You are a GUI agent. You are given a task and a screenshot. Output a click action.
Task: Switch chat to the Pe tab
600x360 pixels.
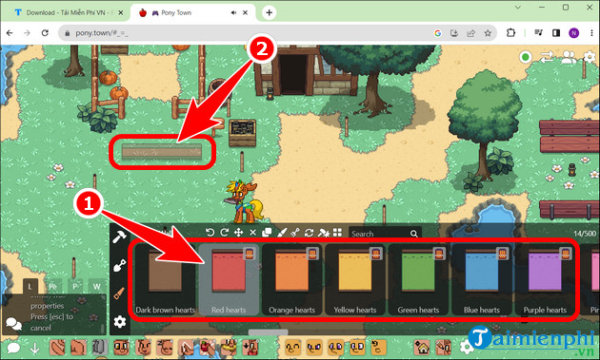click(52, 287)
